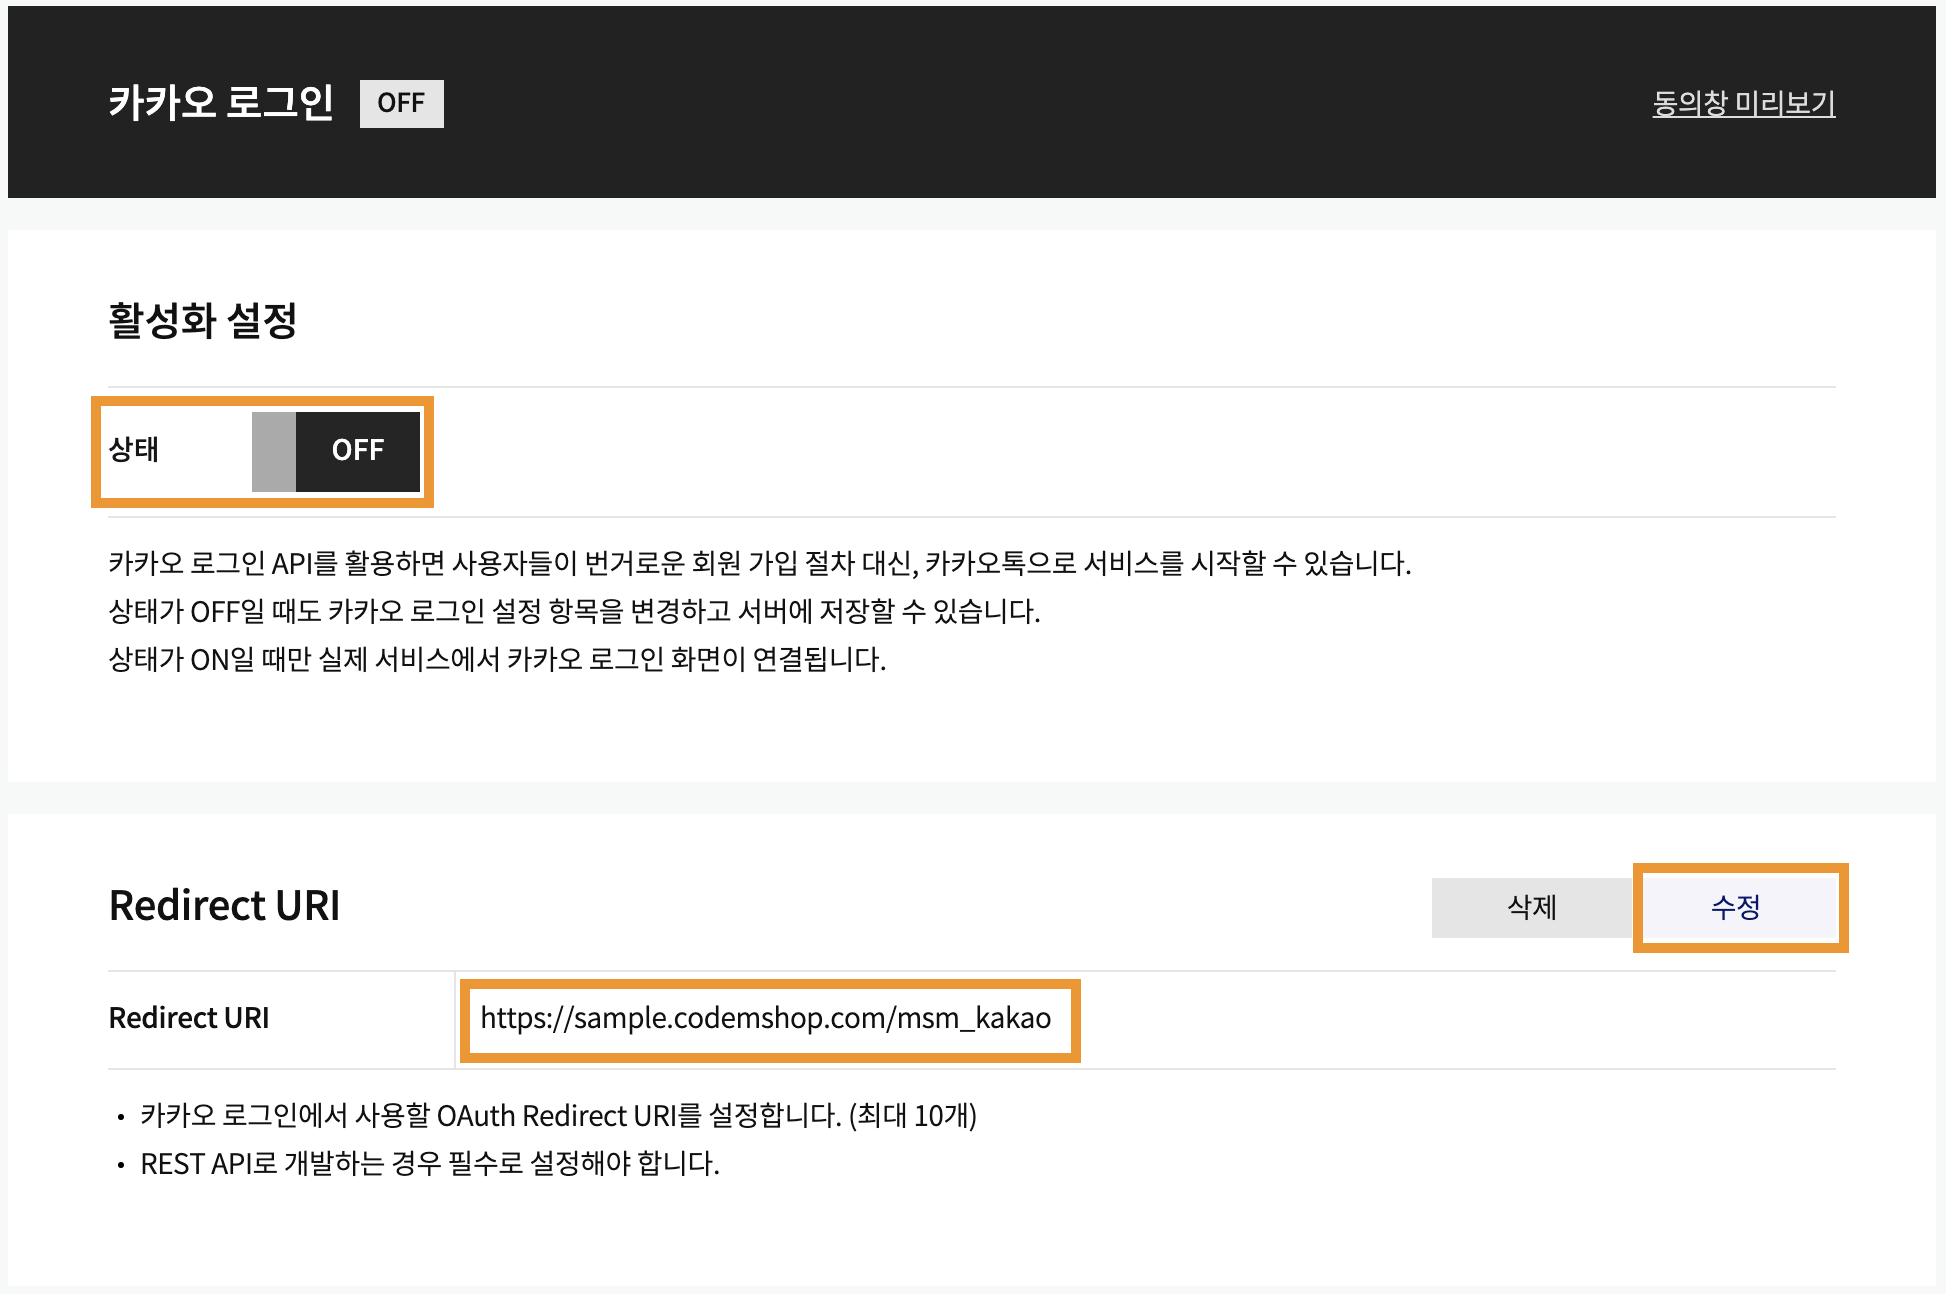This screenshot has height=1294, width=1946.
Task: Click the 활성화 설정 section heading
Action: pyautogui.click(x=203, y=321)
